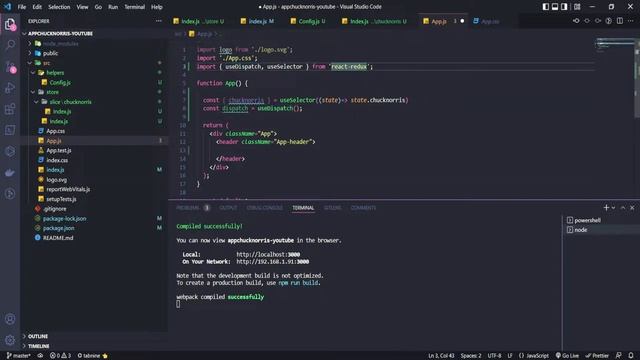Click Go Live in status bar
The image size is (640, 360).
pyautogui.click(x=567, y=356)
